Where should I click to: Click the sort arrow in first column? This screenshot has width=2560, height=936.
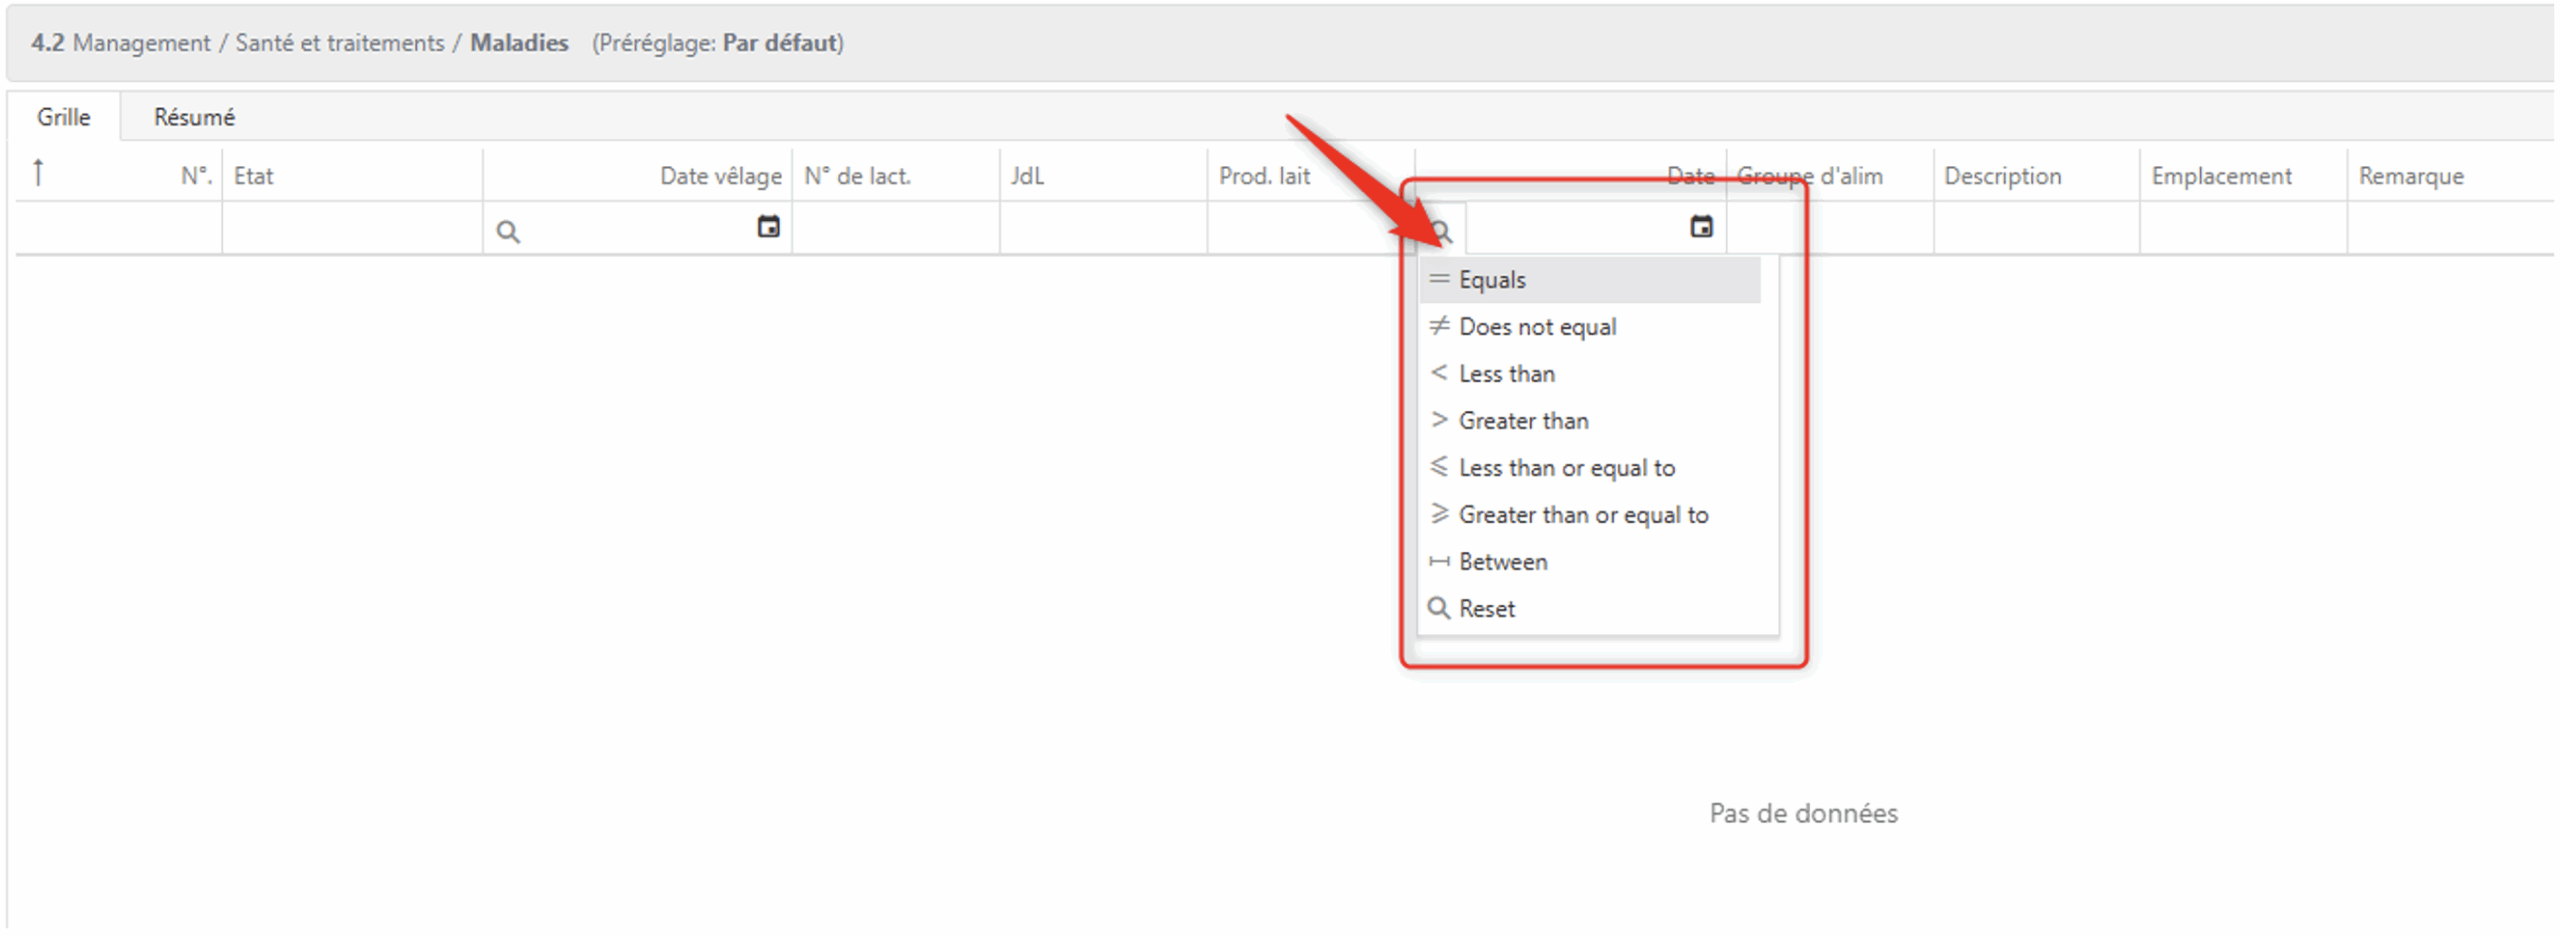pos(38,173)
